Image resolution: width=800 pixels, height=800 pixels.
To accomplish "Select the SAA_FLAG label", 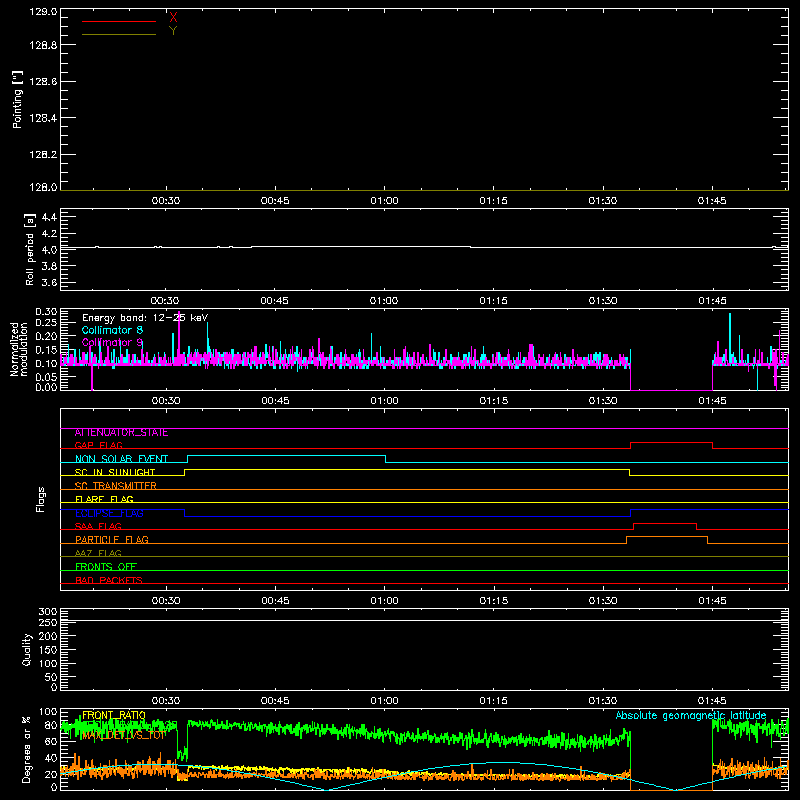I will (98, 527).
